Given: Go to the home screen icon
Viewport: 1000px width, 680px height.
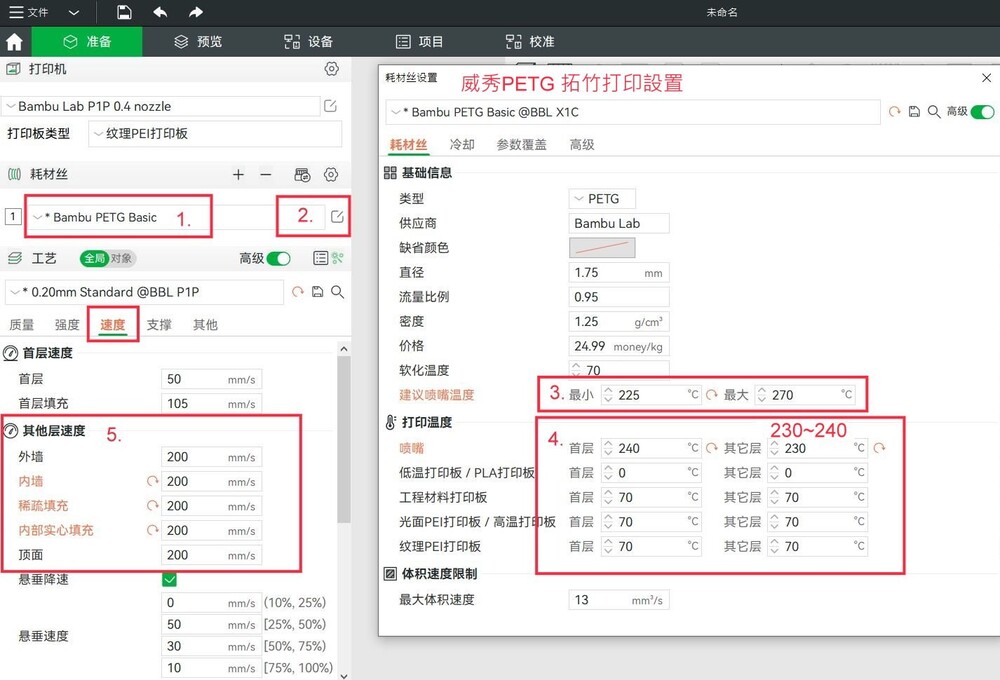Looking at the screenshot, I should [x=14, y=42].
